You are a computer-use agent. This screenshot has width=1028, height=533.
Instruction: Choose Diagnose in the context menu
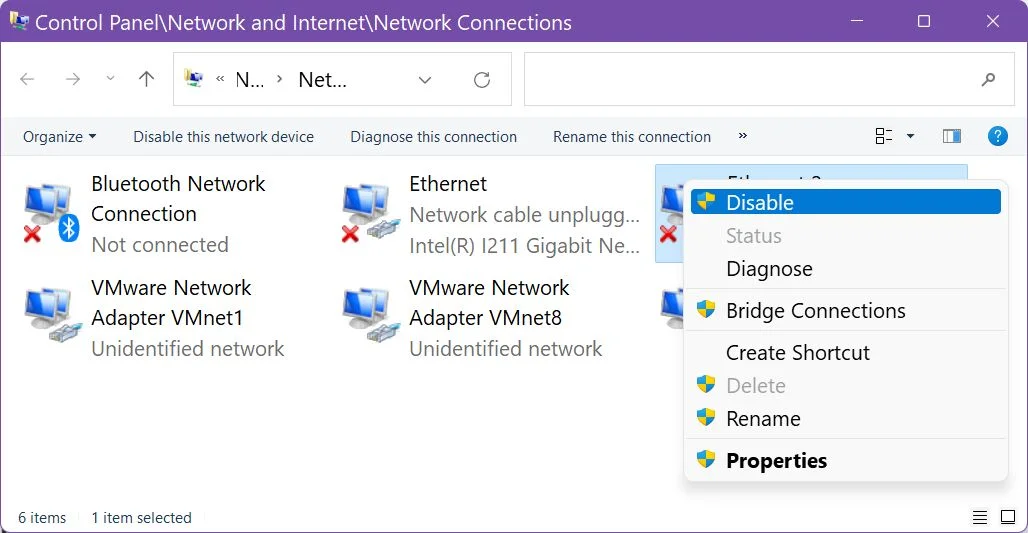[846, 269]
